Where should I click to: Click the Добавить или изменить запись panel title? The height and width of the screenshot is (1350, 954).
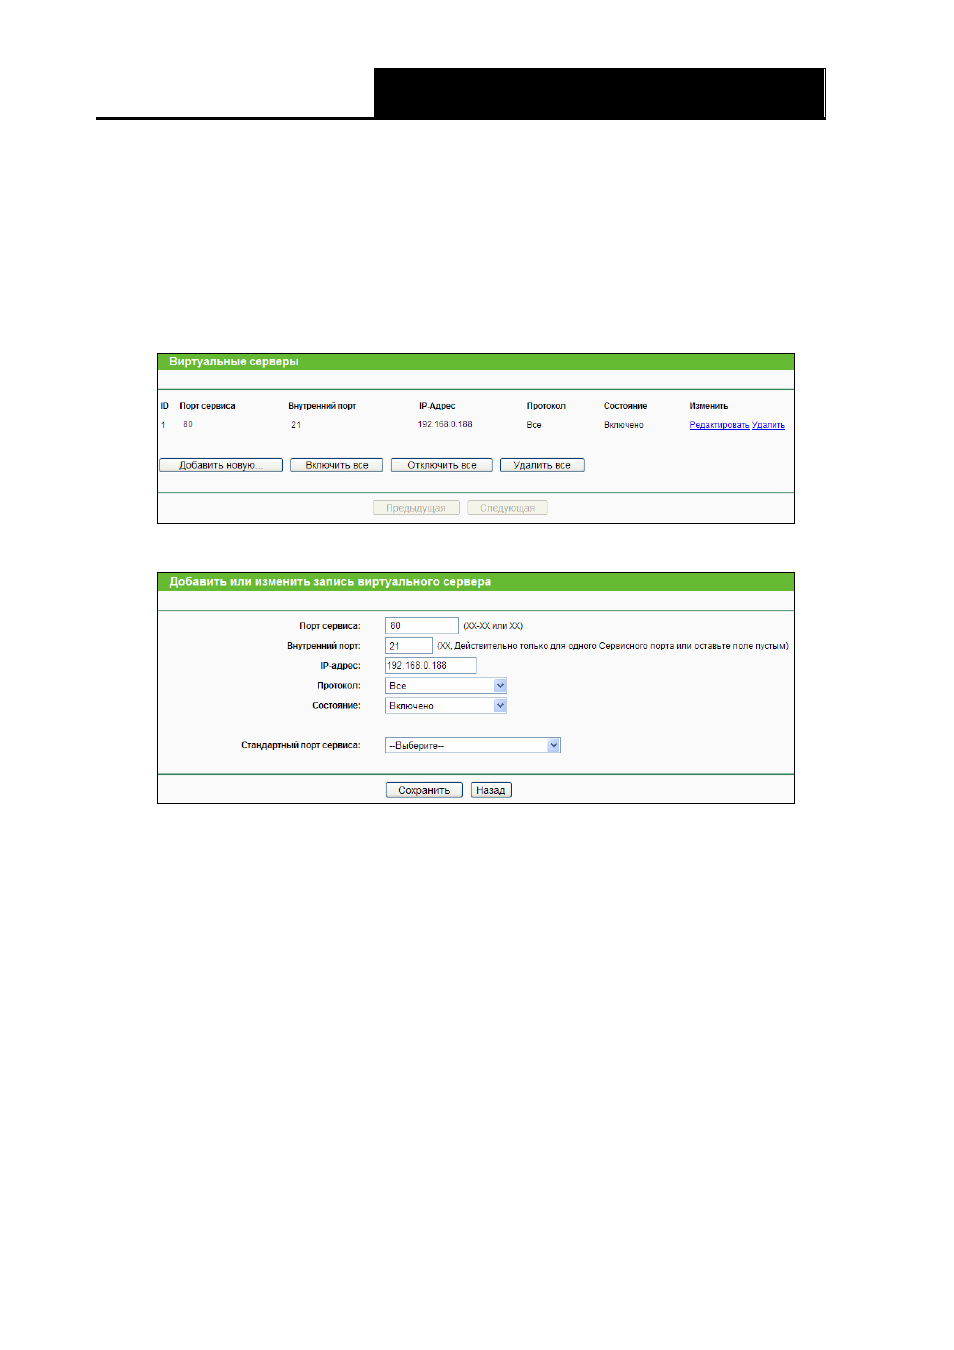point(330,582)
